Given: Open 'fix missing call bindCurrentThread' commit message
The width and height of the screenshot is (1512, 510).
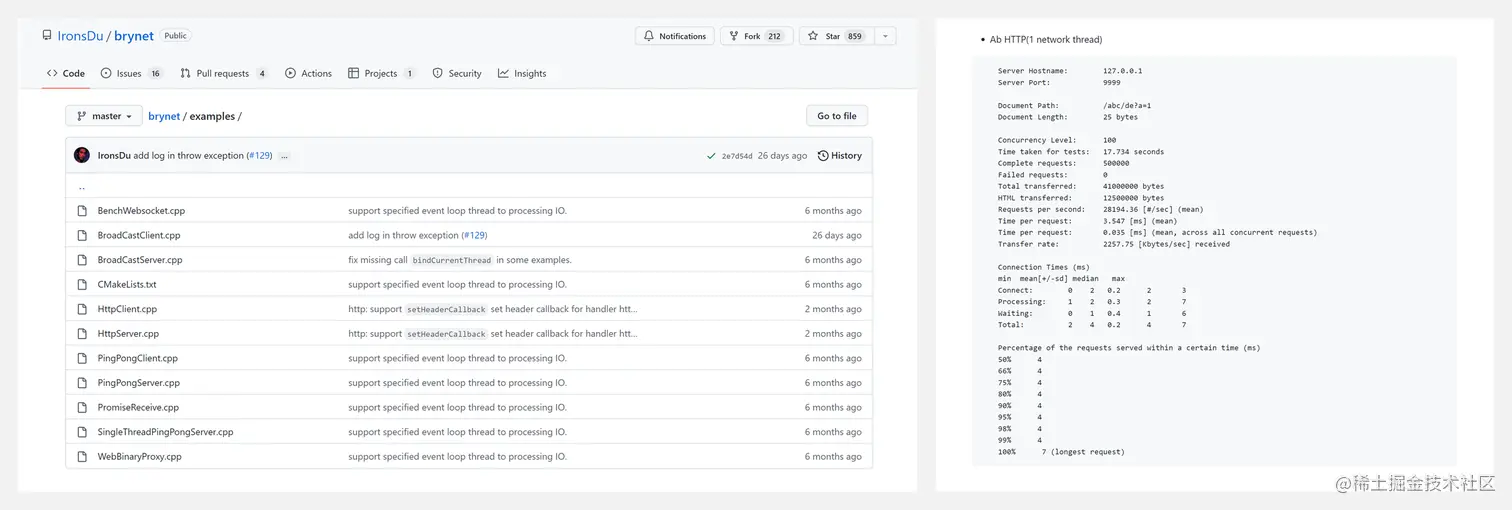Looking at the screenshot, I should pyautogui.click(x=460, y=260).
